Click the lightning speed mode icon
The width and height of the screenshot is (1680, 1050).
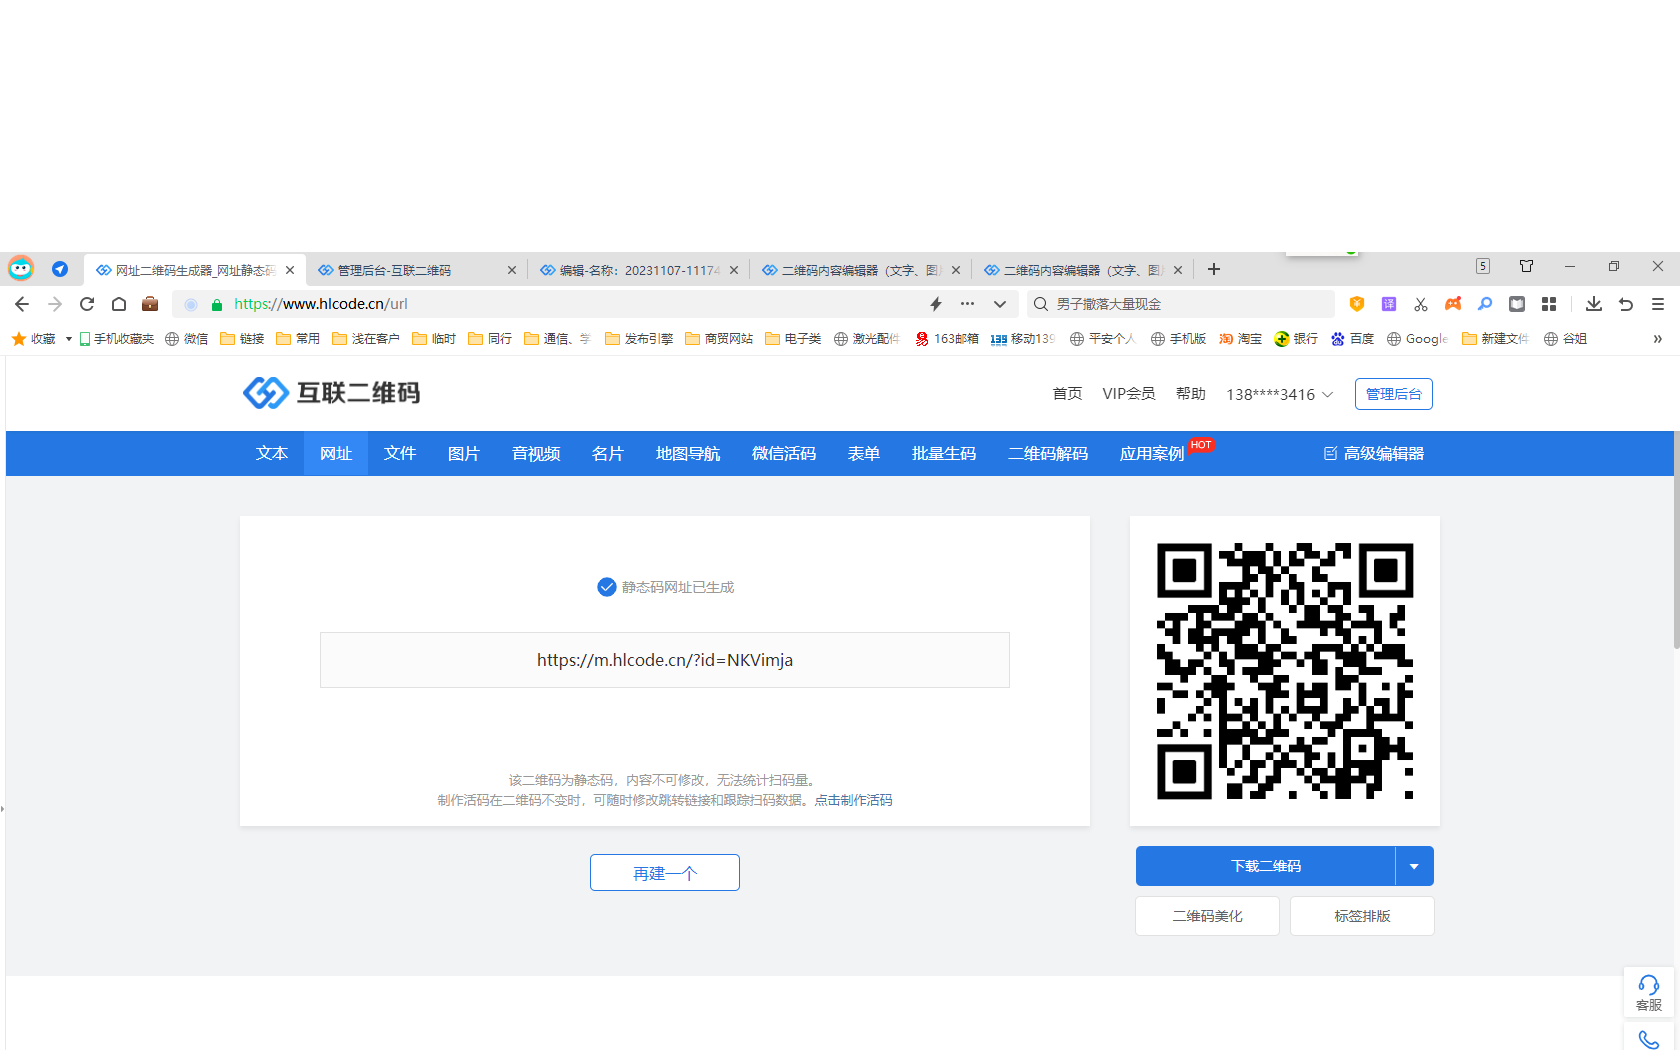[x=936, y=304]
